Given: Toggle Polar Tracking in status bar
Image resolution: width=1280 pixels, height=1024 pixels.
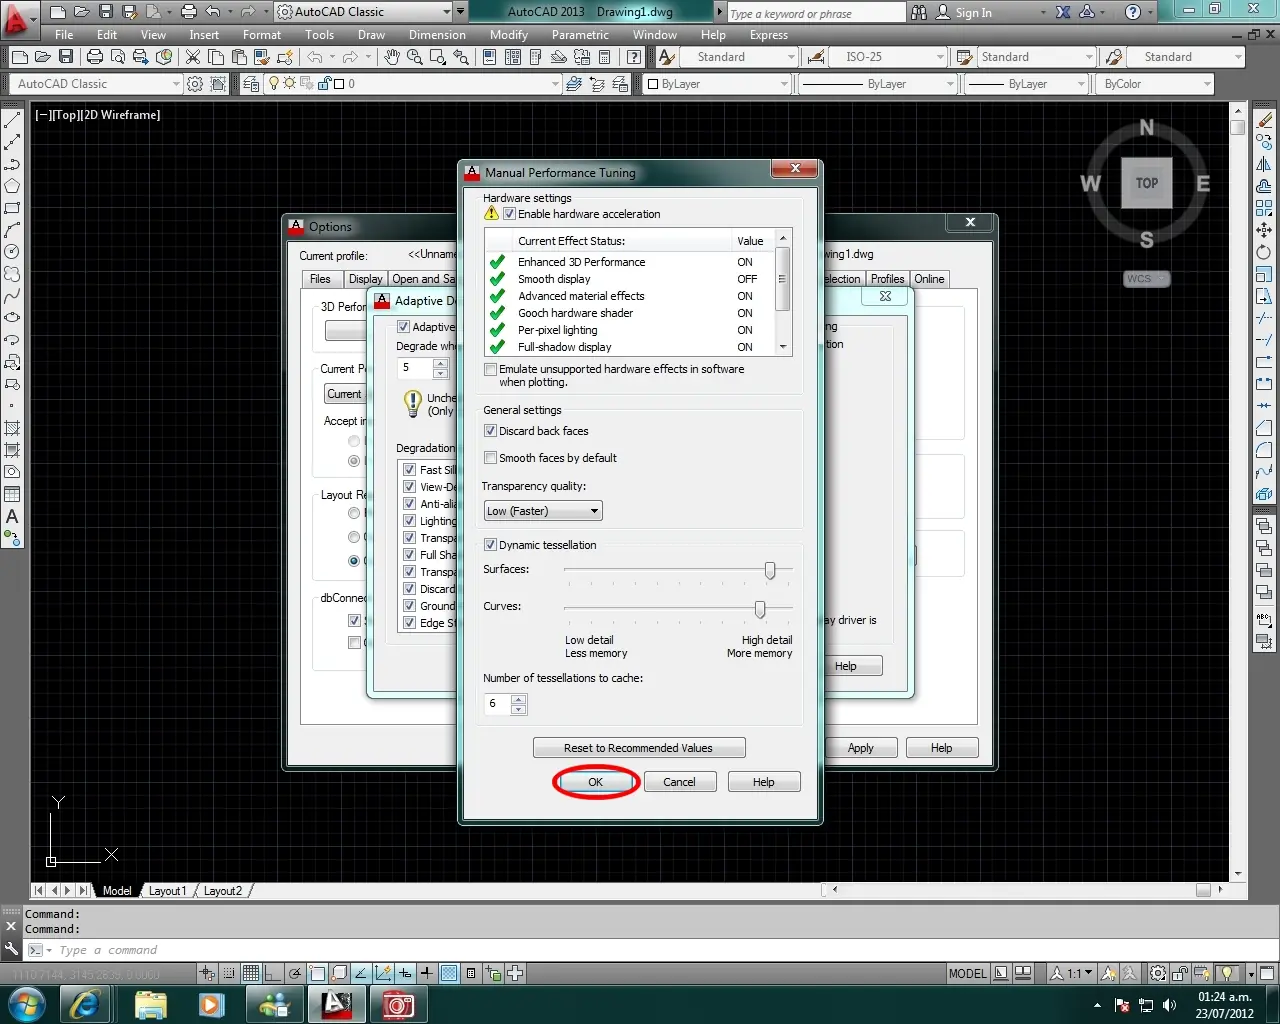Looking at the screenshot, I should click(294, 973).
